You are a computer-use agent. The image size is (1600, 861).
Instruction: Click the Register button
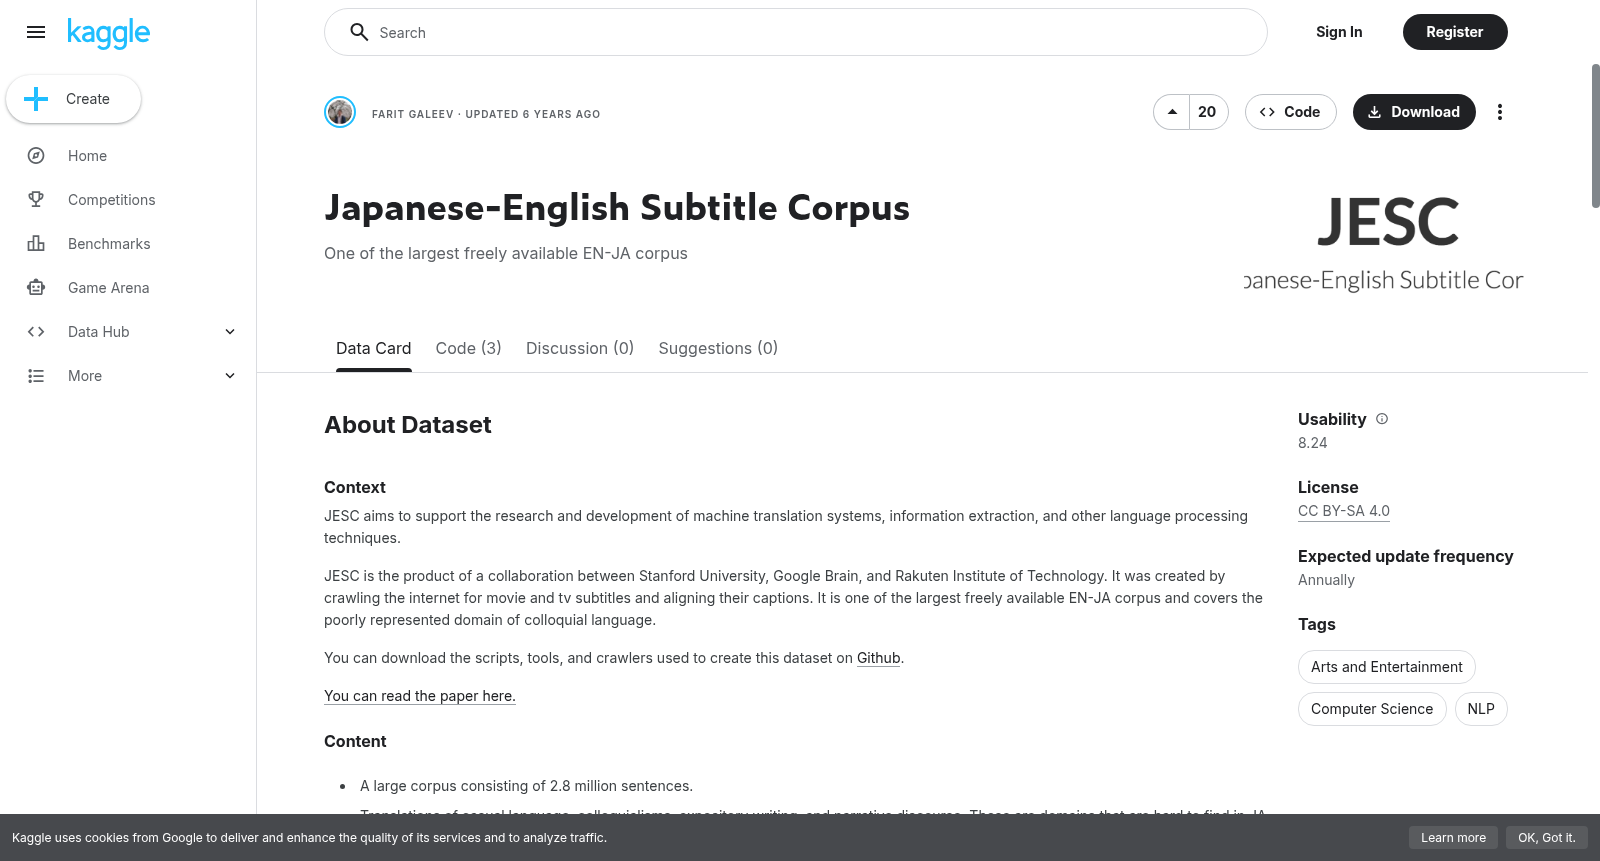1455,32
